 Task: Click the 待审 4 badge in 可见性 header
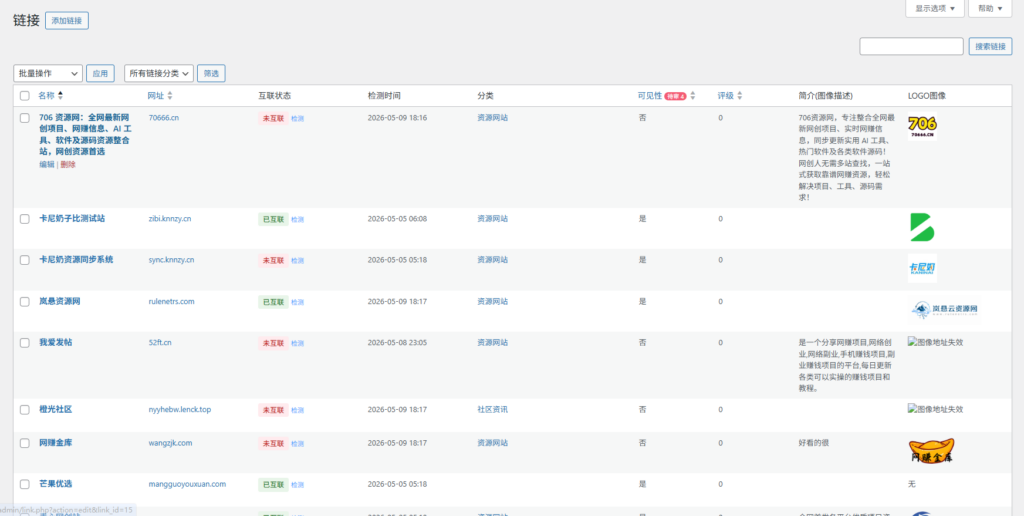(675, 96)
